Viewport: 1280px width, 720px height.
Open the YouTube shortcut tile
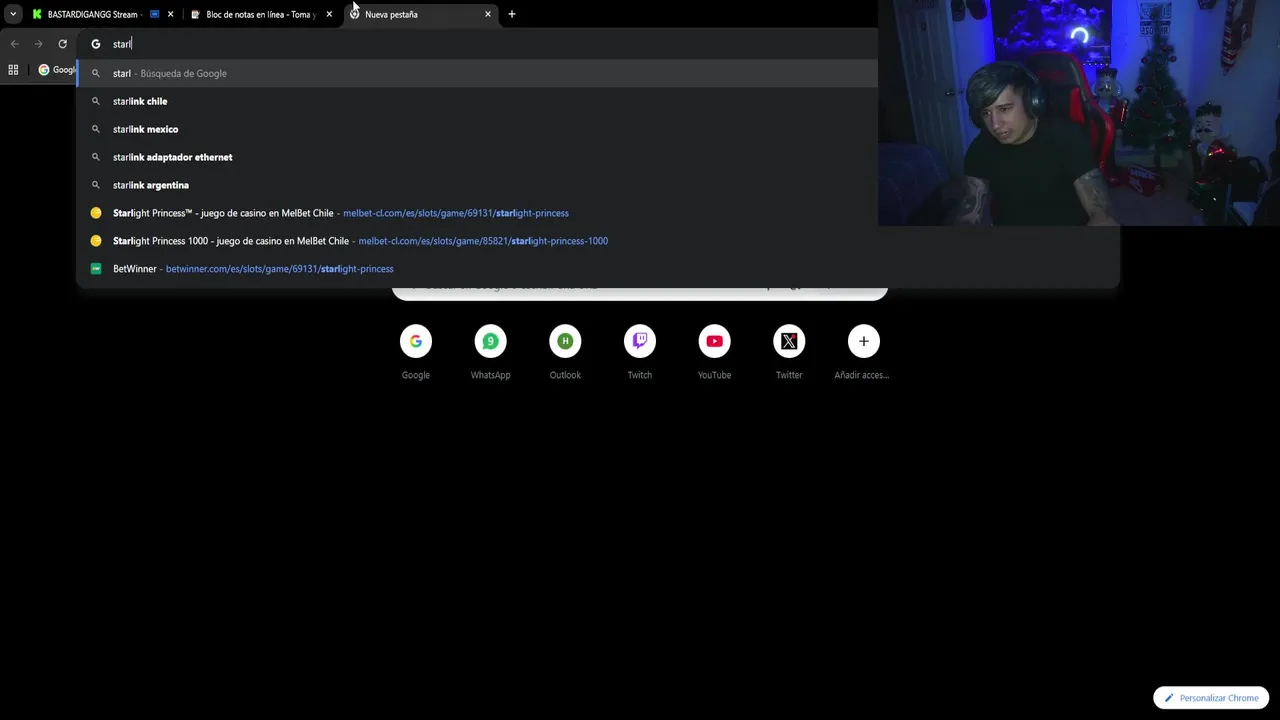click(714, 352)
